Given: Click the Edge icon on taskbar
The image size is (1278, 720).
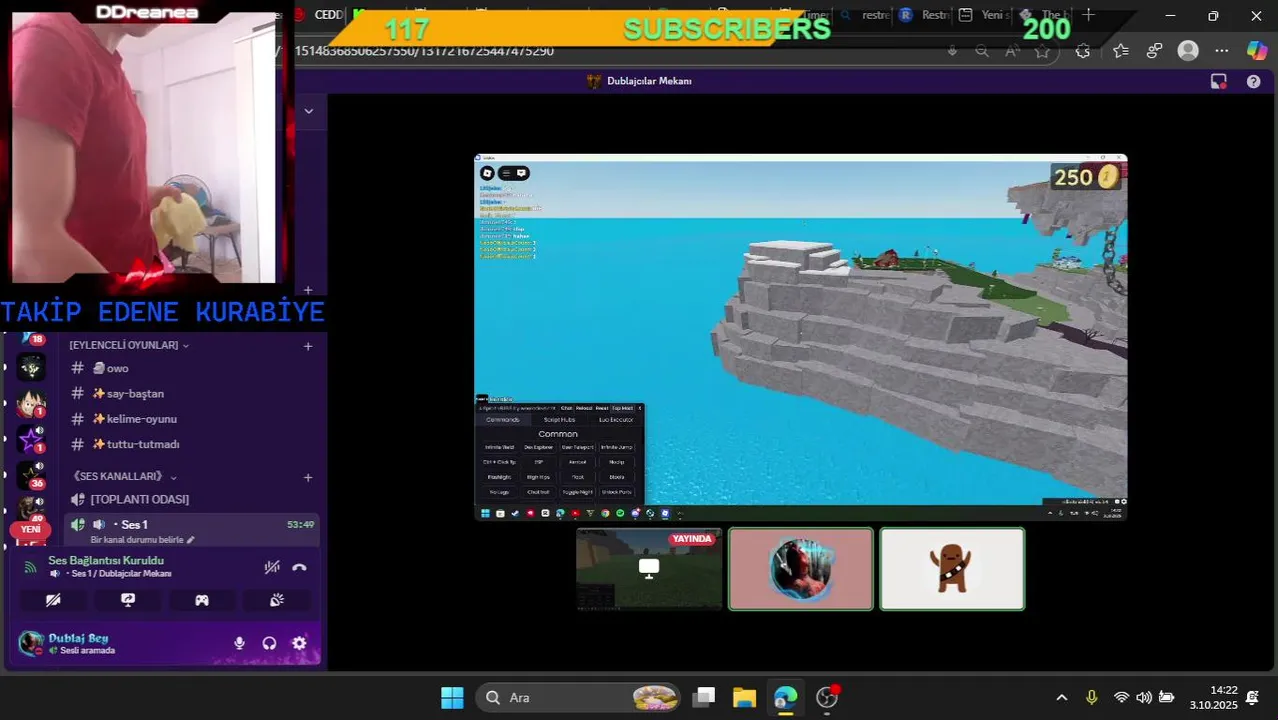Looking at the screenshot, I should (785, 697).
